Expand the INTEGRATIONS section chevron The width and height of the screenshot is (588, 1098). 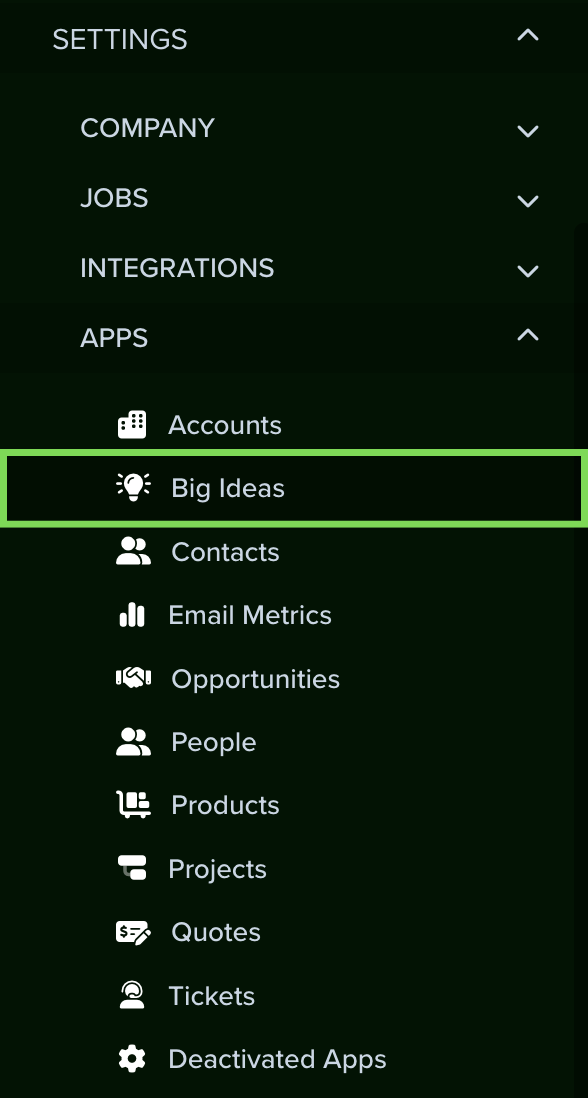pyautogui.click(x=528, y=271)
